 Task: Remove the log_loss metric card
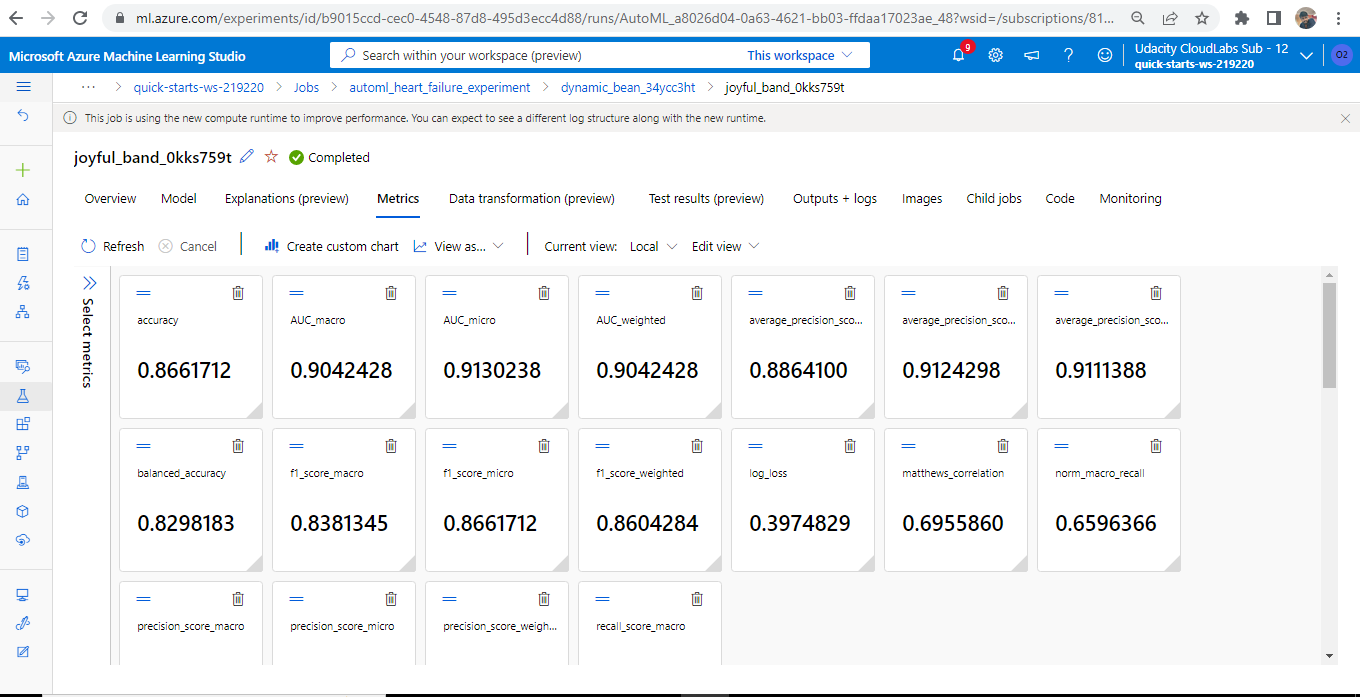[x=849, y=446]
